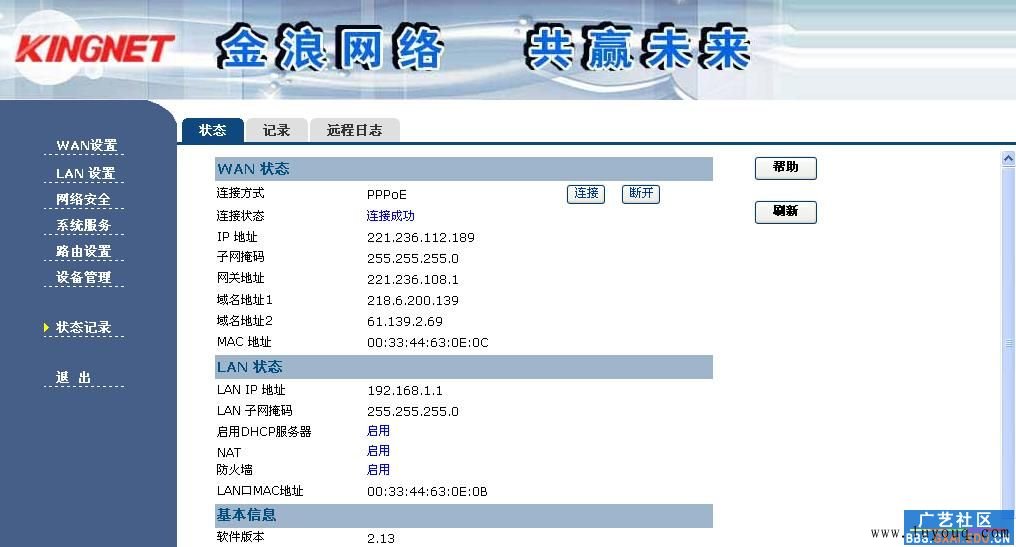Select 状态记录 in the sidebar
The height and width of the screenshot is (547, 1016).
(x=83, y=327)
